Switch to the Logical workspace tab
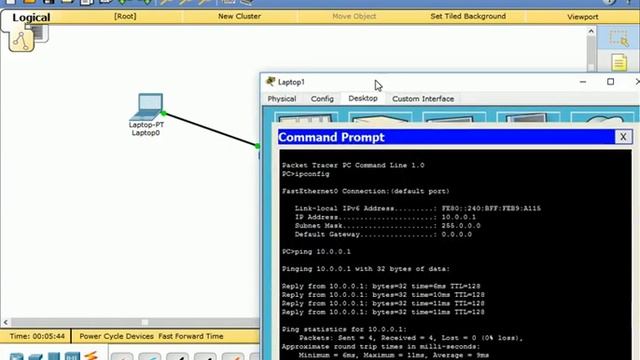The width and height of the screenshot is (640, 360). coord(31,18)
